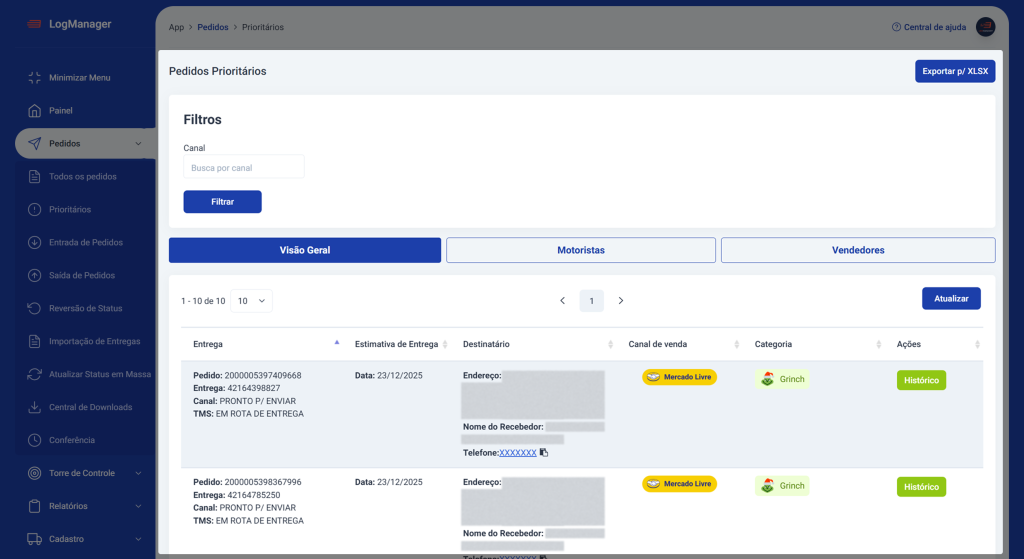
Task: Click the Minimizar Menu icon in sidebar
Action: [34, 78]
